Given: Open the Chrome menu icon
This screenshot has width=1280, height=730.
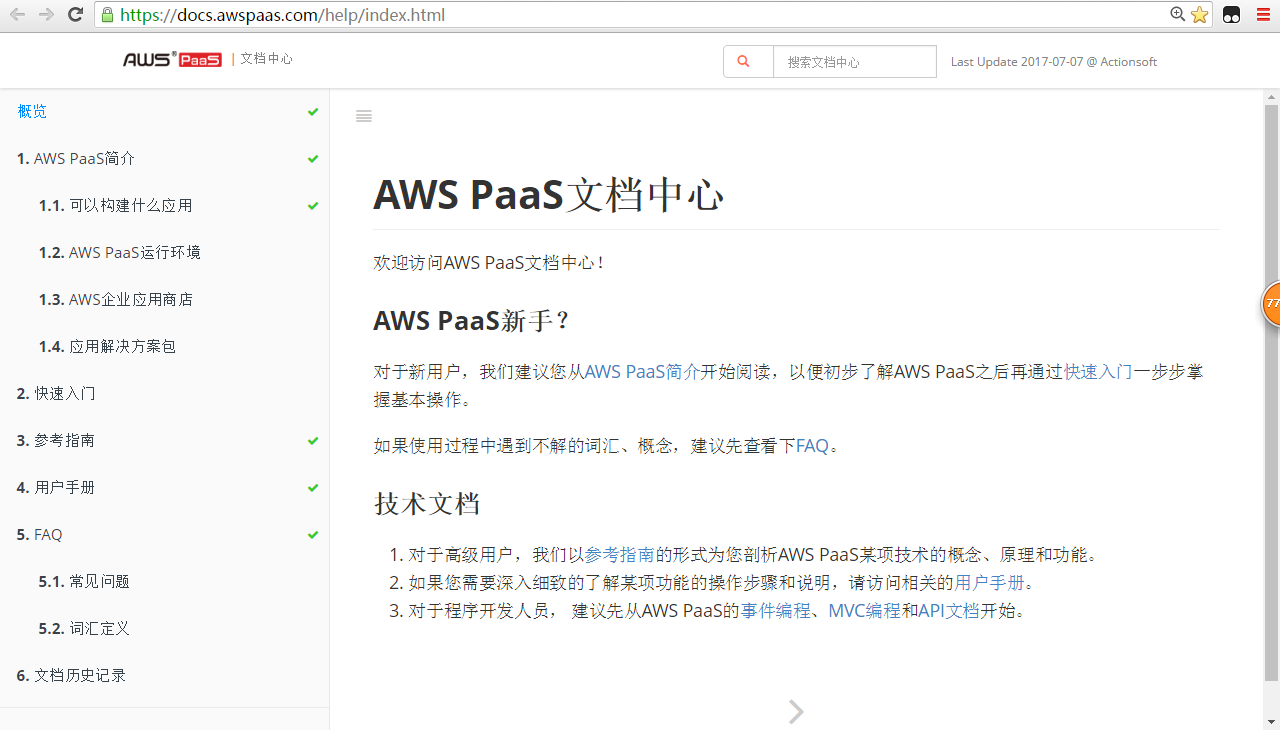Looking at the screenshot, I should click(1263, 15).
